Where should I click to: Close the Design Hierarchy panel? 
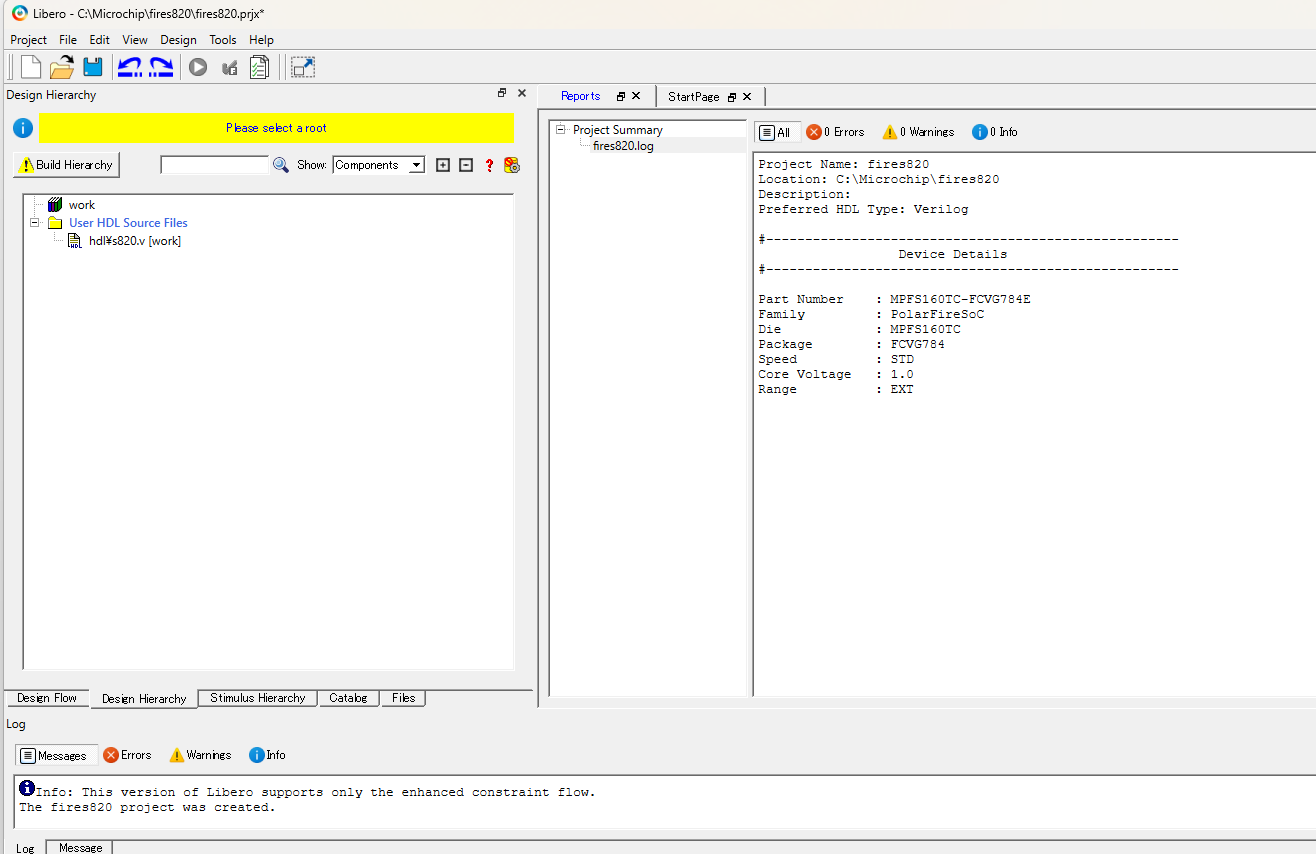click(521, 93)
